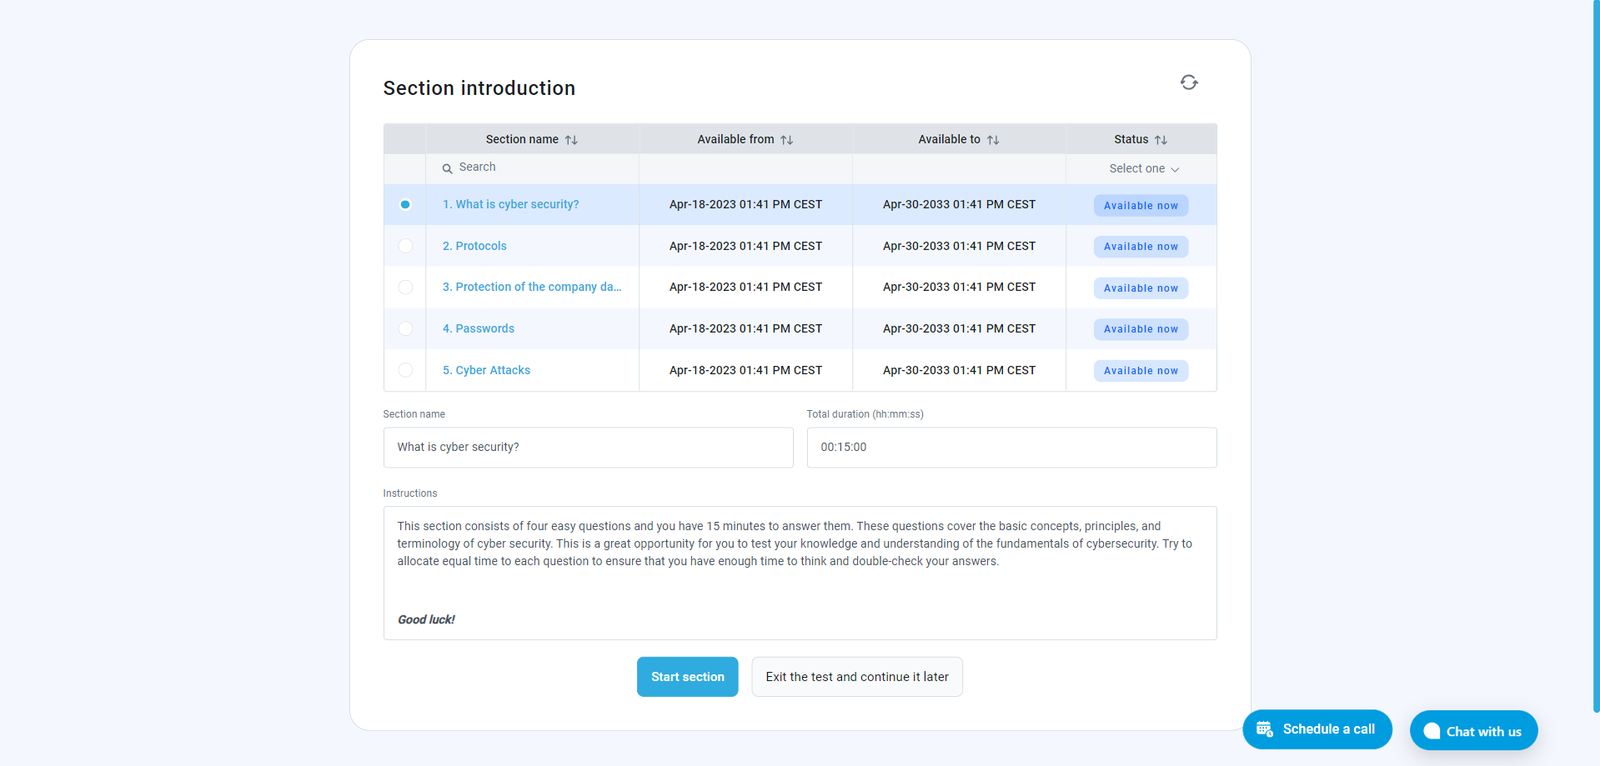The height and width of the screenshot is (766, 1600).
Task: Sort by Available to using arrows icon
Action: (x=993, y=140)
